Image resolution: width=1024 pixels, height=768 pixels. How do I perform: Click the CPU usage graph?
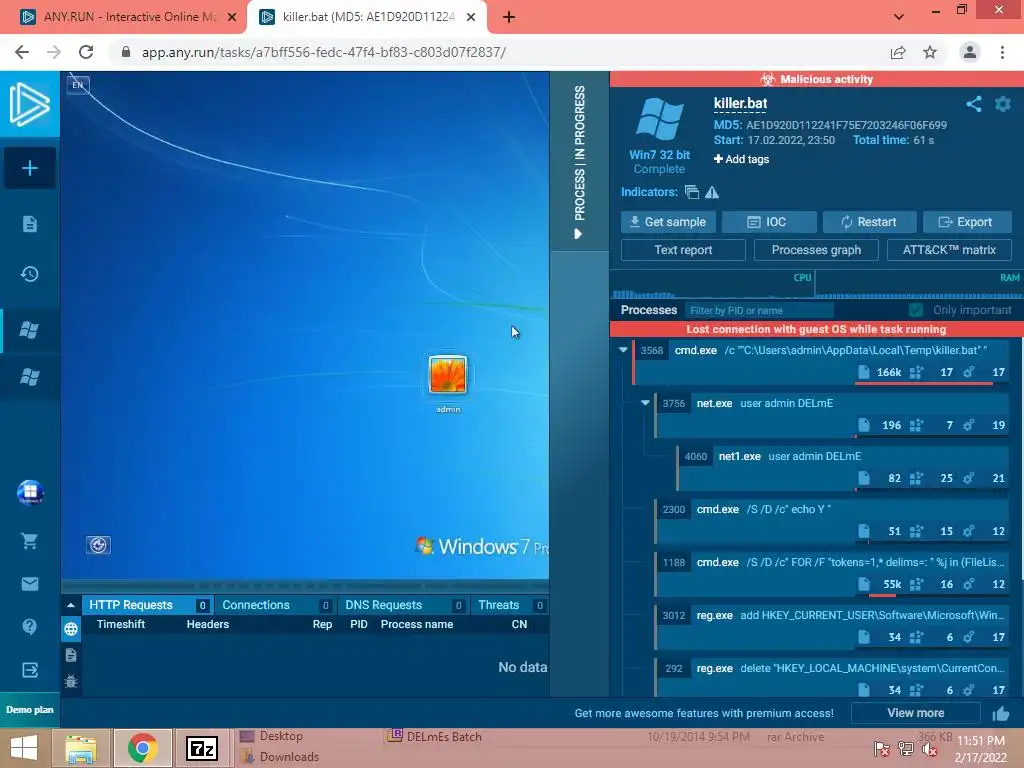click(x=712, y=286)
